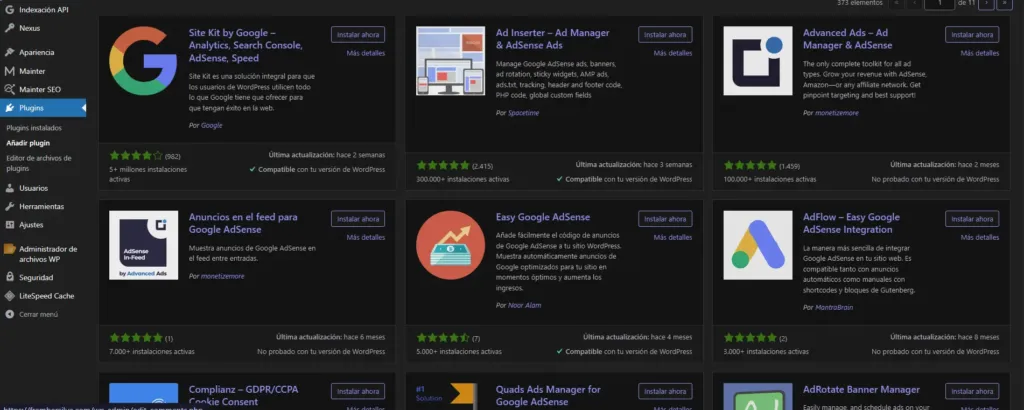Collapse the sidebar with Cerrar menú
The height and width of the screenshot is (410, 1024).
[x=37, y=314]
